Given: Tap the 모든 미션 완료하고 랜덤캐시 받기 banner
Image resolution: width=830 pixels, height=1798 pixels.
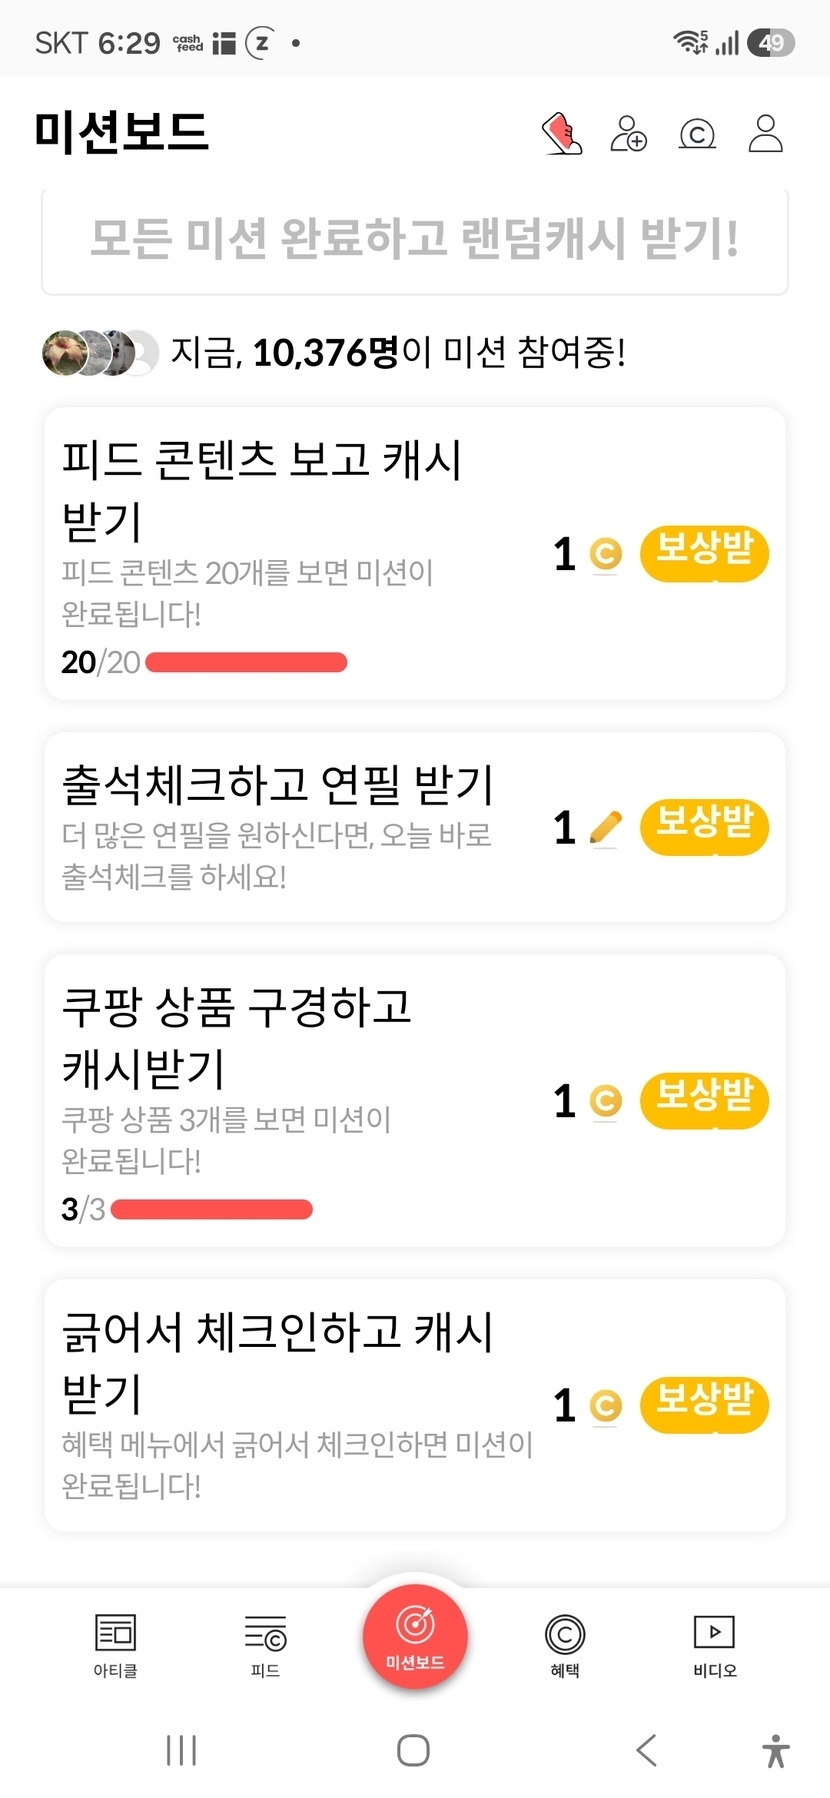Looking at the screenshot, I should tap(415, 240).
